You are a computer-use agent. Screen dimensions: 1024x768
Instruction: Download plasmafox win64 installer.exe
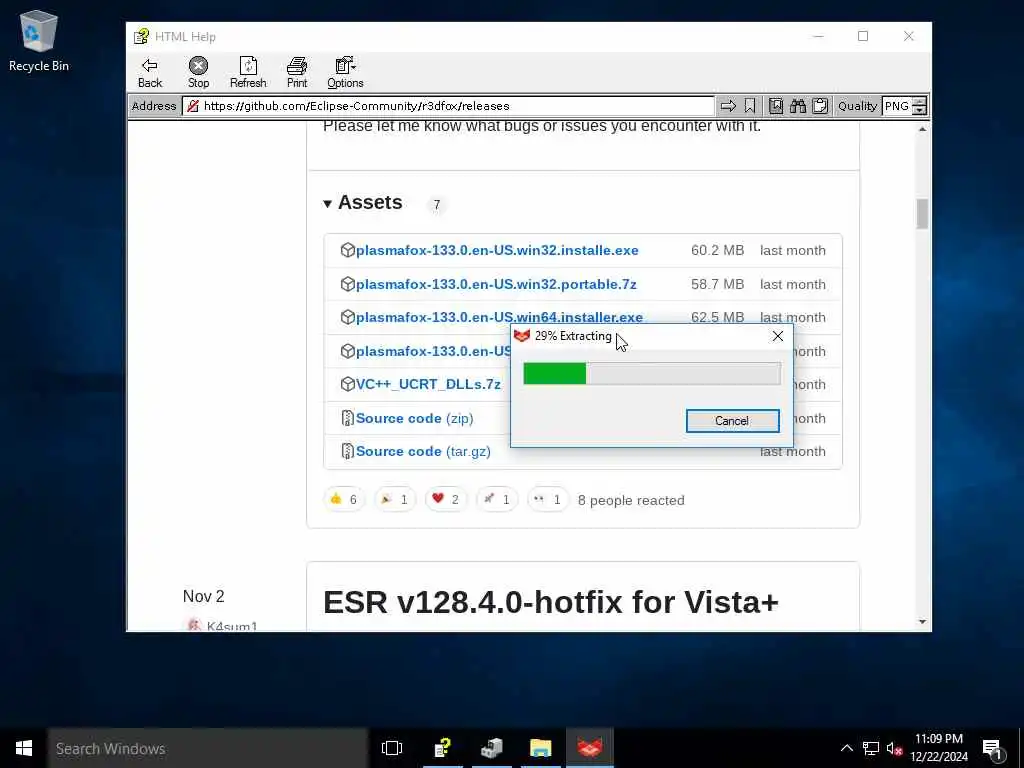tap(499, 317)
